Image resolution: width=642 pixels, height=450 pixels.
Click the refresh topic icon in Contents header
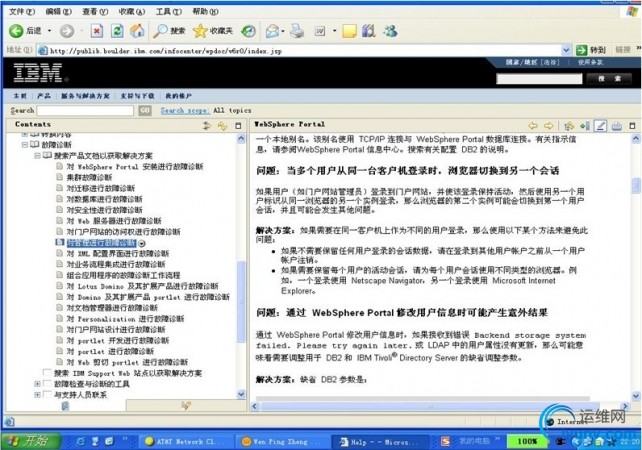[207, 126]
